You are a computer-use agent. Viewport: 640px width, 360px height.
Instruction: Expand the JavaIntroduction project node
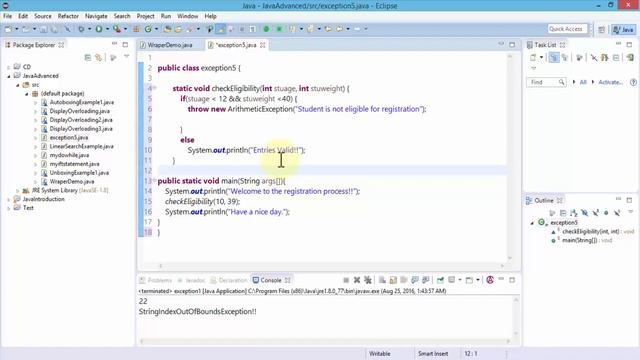coord(9,200)
